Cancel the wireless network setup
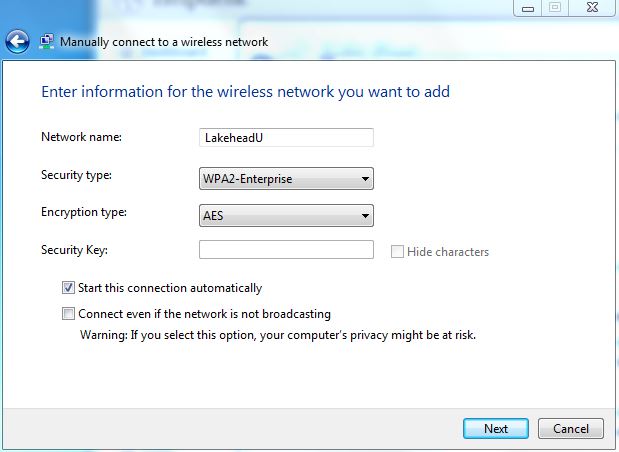Screen dimensions: 619x452 pos(570,428)
